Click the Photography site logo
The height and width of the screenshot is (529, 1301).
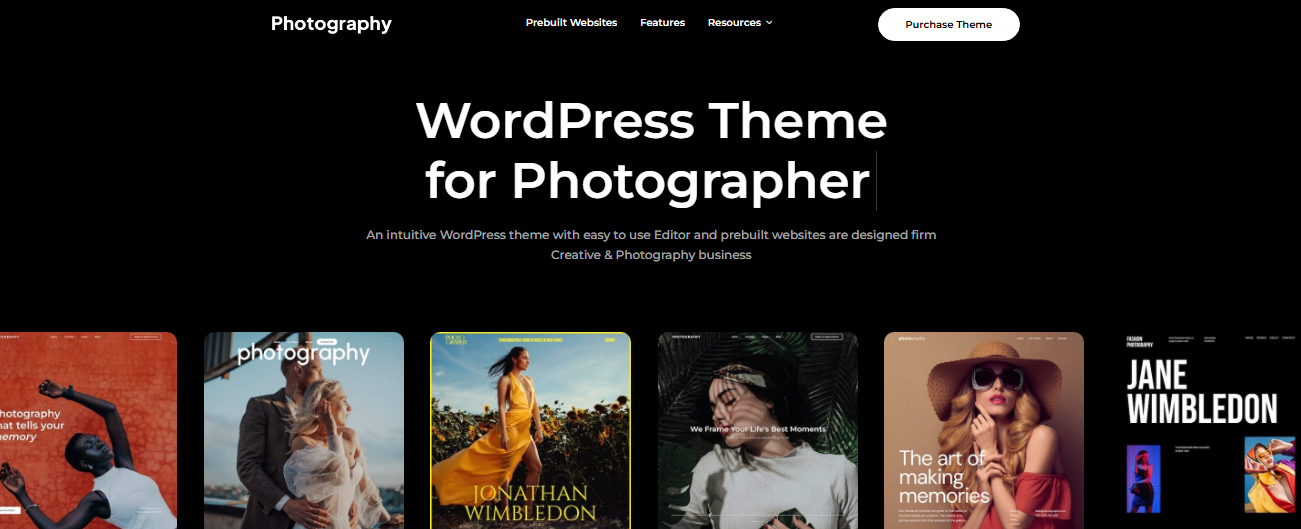click(x=331, y=24)
